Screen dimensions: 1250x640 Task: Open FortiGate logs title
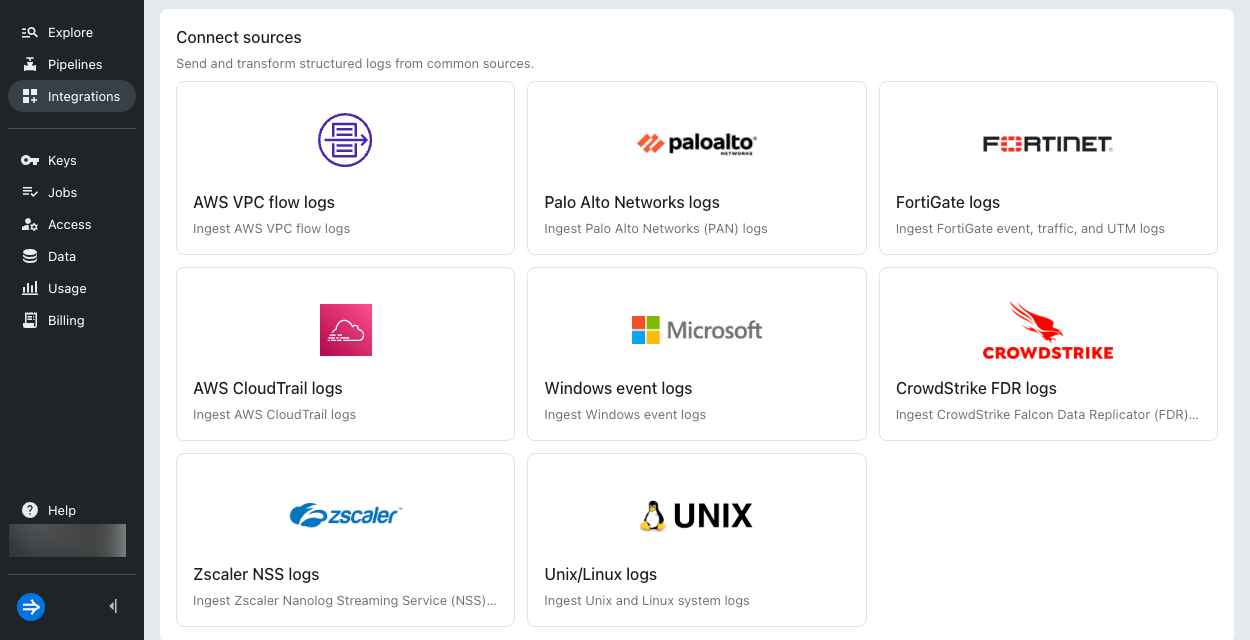pyautogui.click(x=948, y=202)
